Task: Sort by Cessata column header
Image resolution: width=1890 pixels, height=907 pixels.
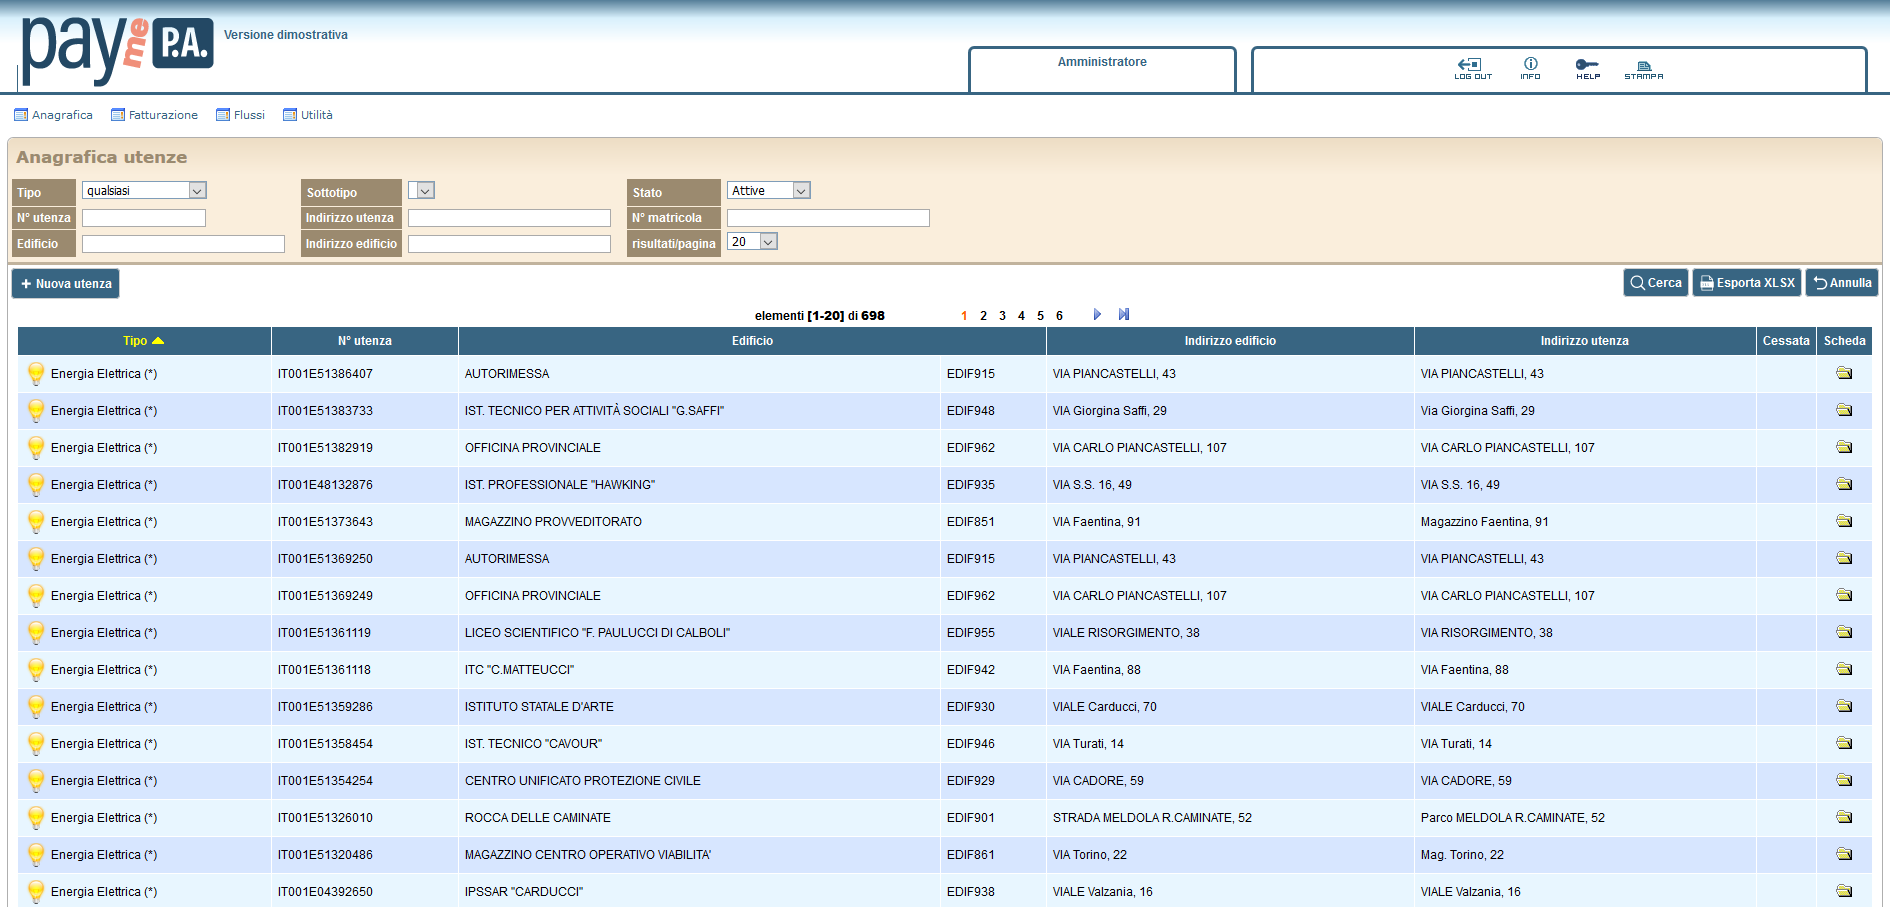Action: click(1786, 341)
